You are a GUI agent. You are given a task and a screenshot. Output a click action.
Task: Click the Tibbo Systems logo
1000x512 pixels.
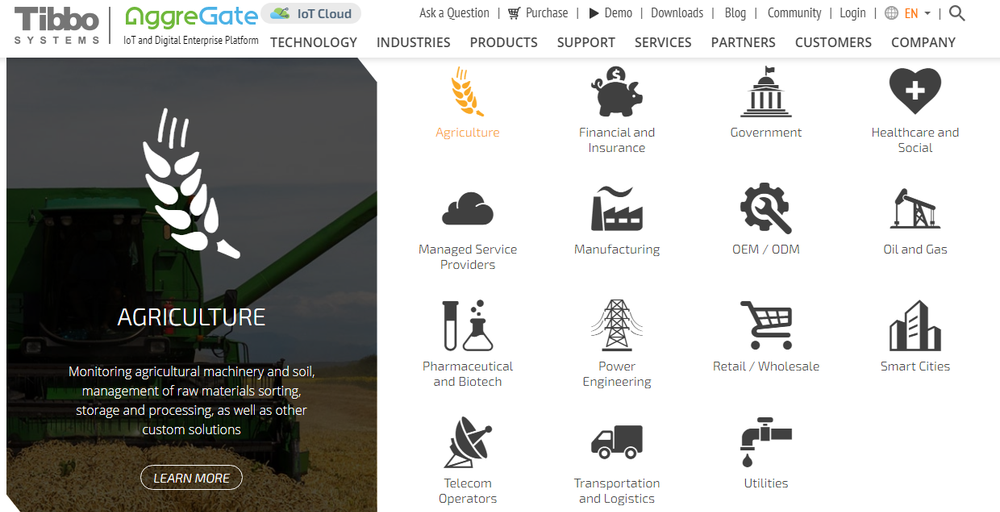[57, 26]
